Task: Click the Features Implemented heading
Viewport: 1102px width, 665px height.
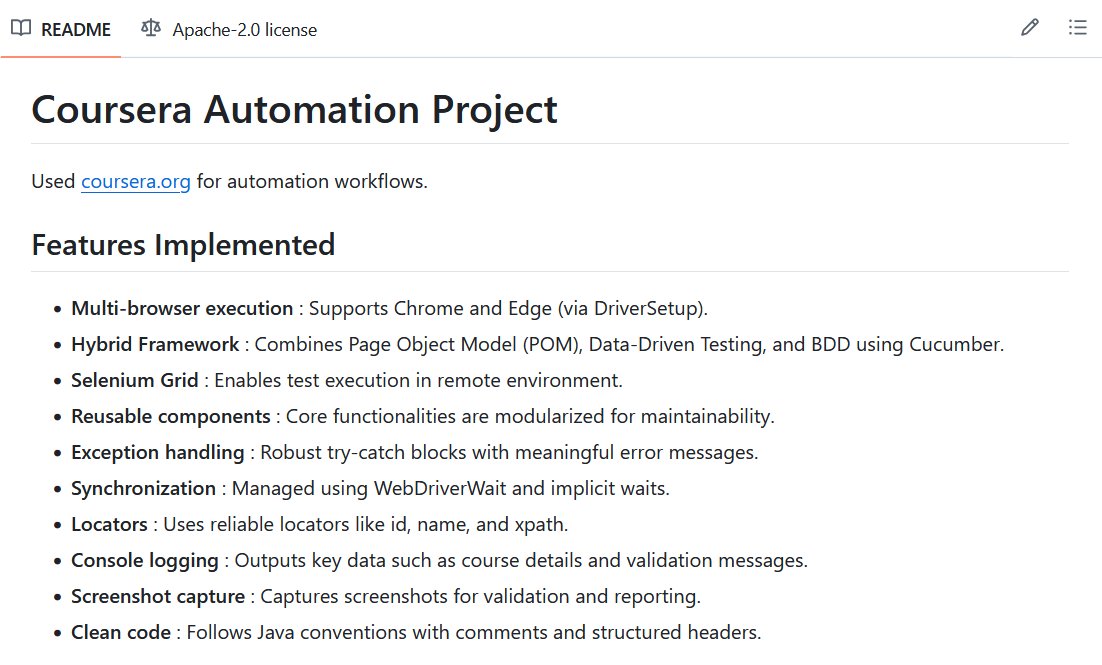Action: click(x=183, y=245)
